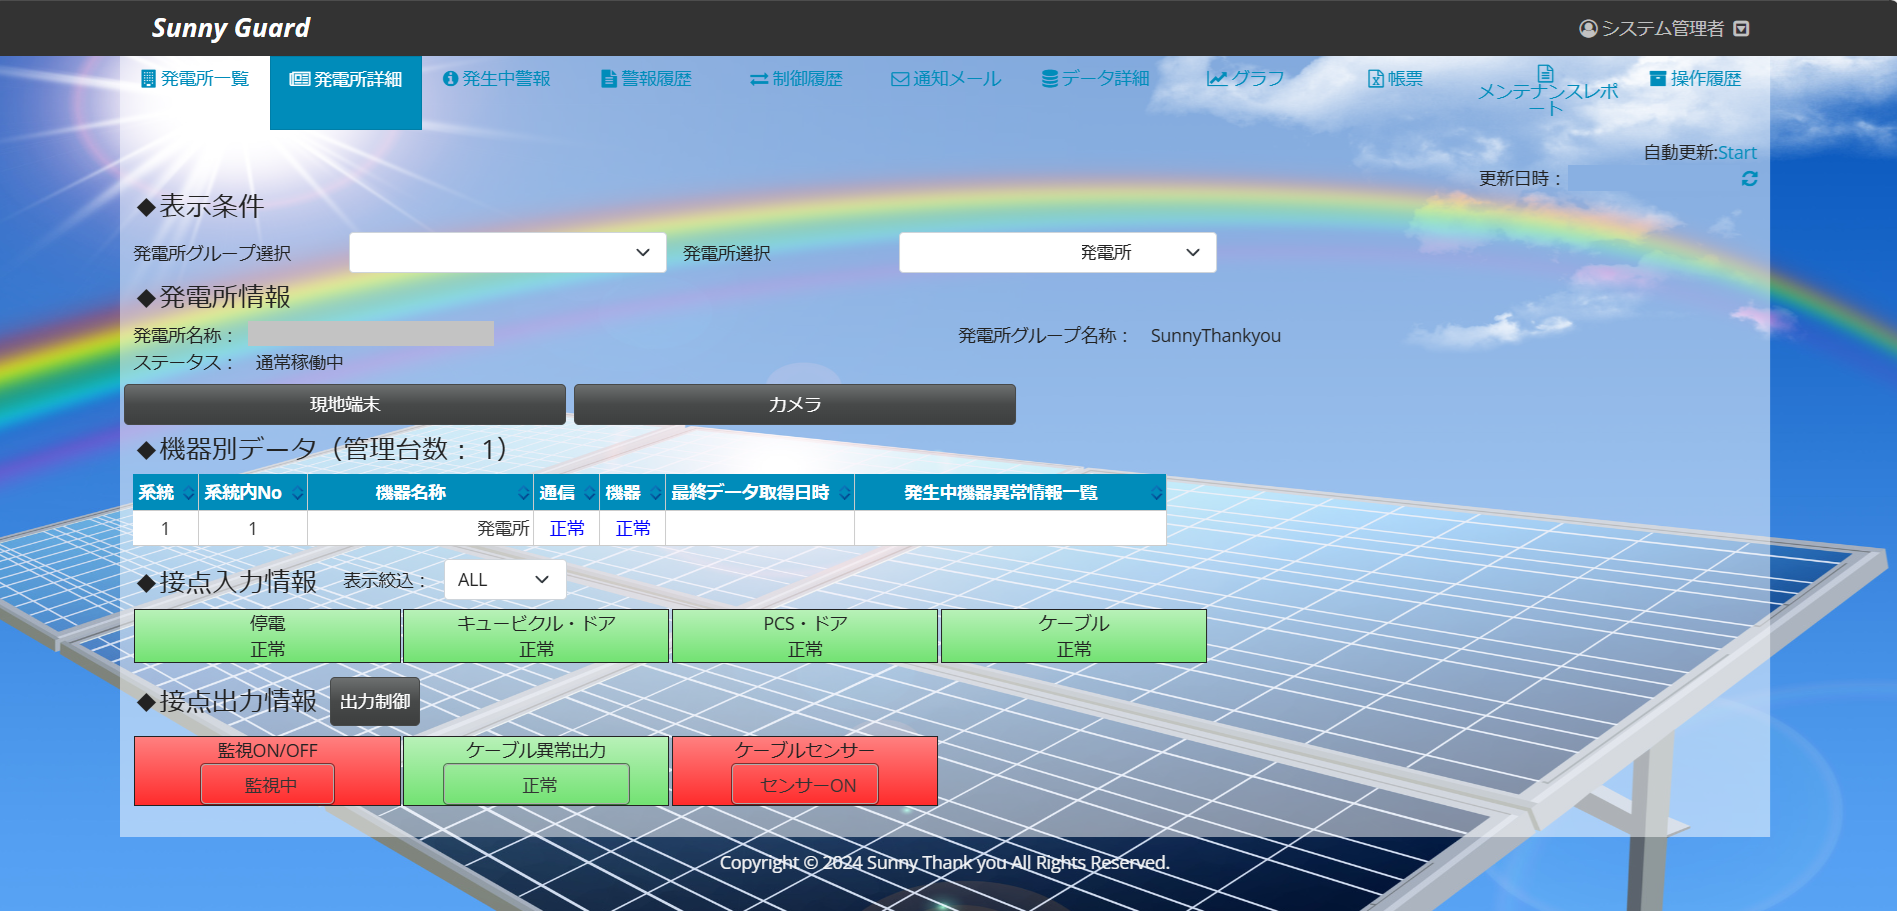1897x911 pixels.
Task: Click the sort icon on 機器名称 column
Action: click(x=523, y=493)
